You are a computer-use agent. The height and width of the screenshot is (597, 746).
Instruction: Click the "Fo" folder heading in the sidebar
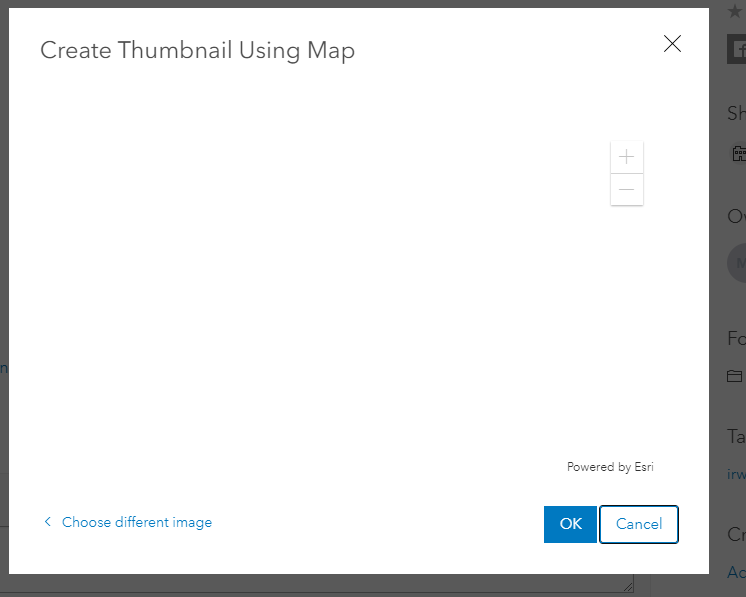[x=736, y=339]
